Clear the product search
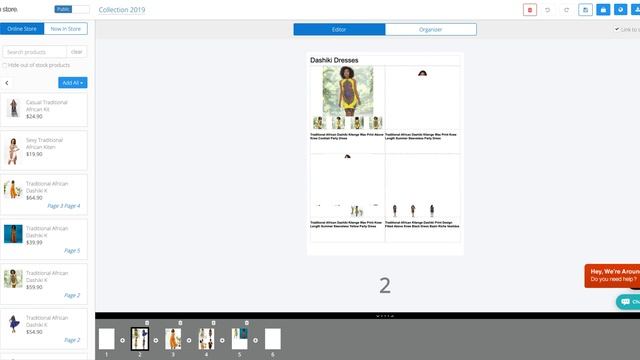 pyautogui.click(x=76, y=52)
